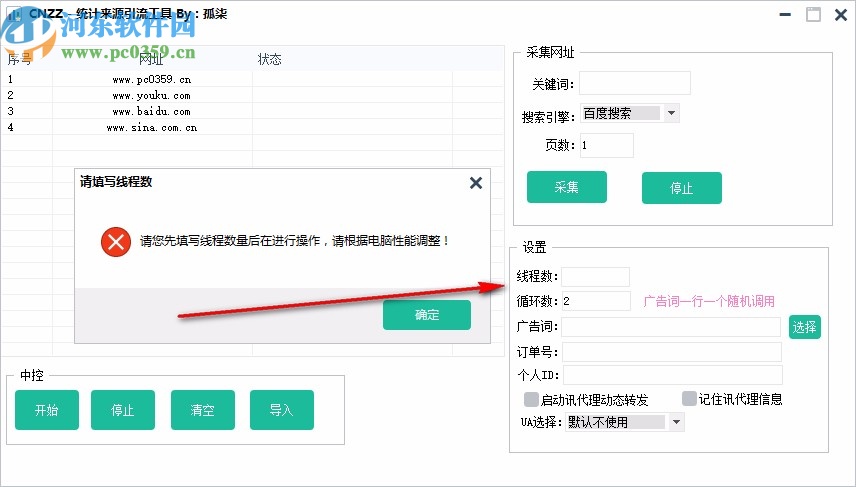
Task: Click the 循环数 input field
Action: coord(596,301)
